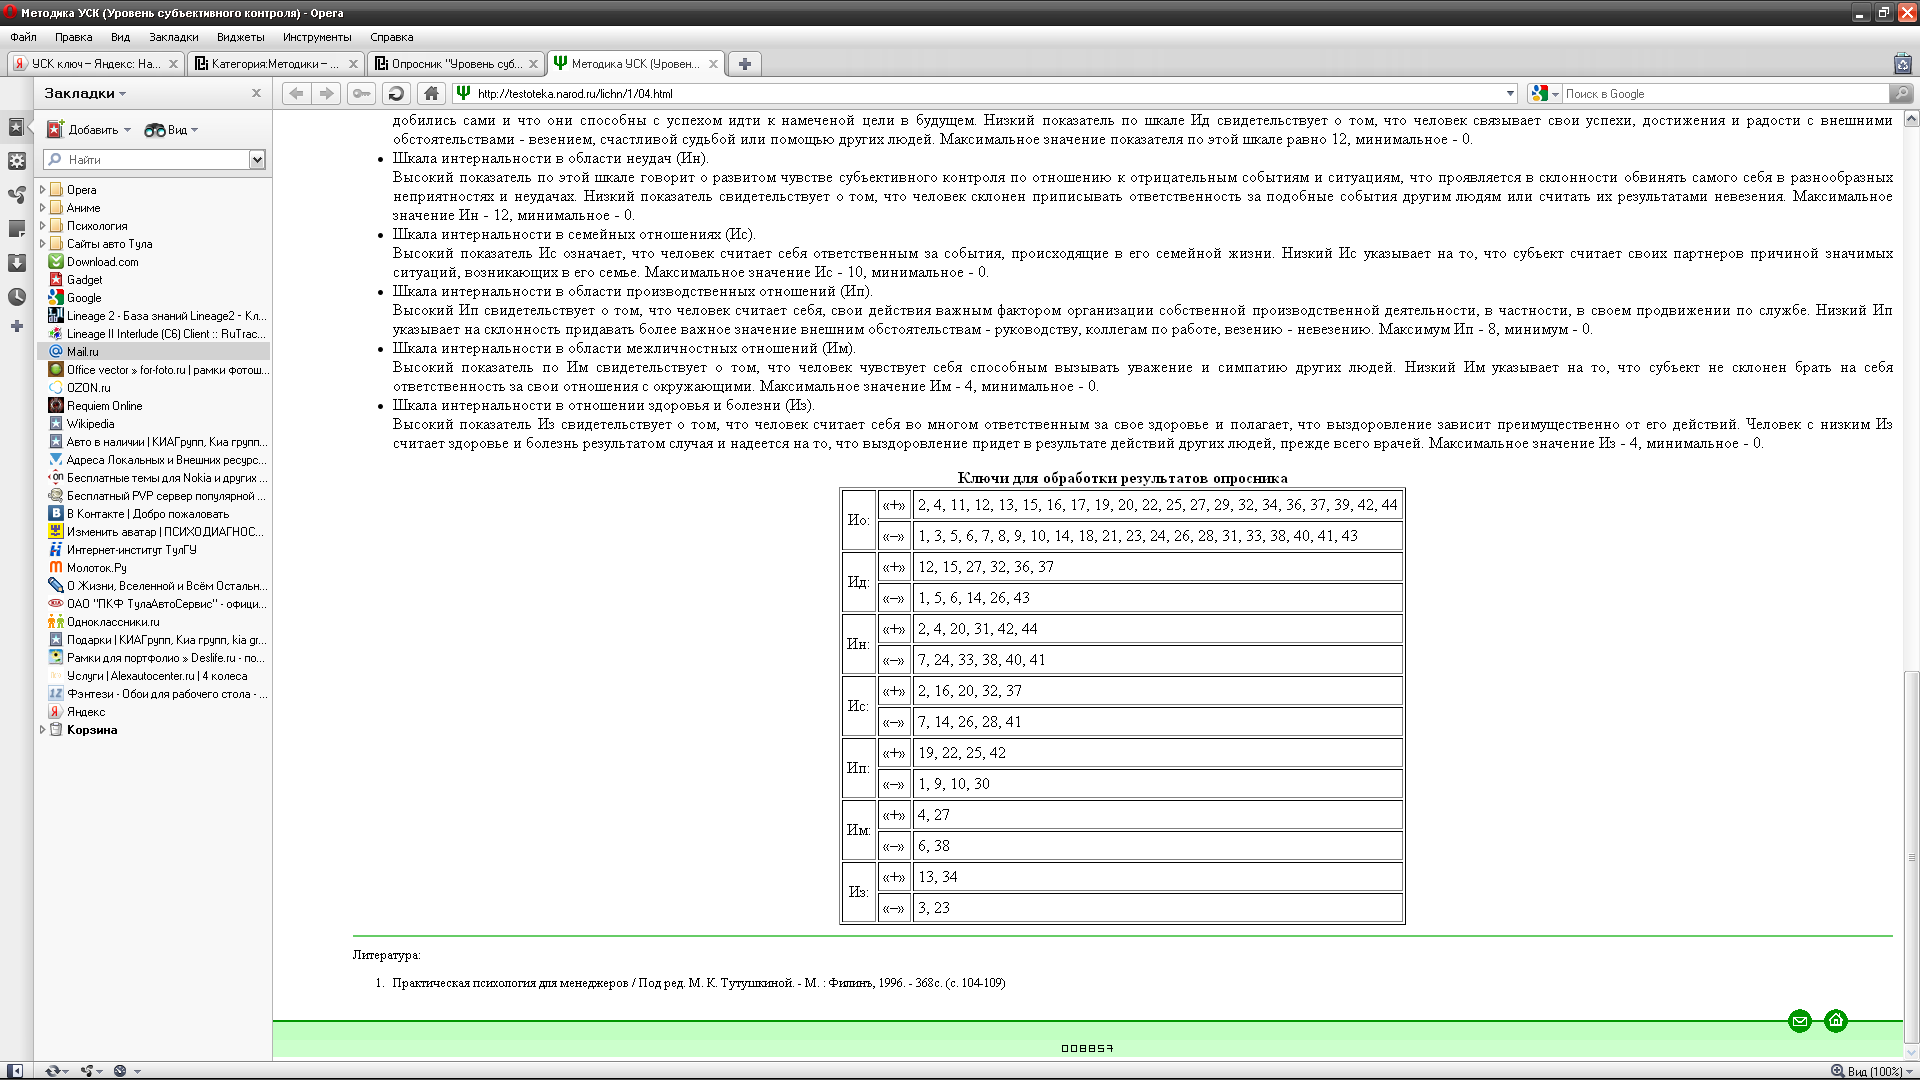Open the Download.com bookmark
The width and height of the screenshot is (1920, 1080).
(x=103, y=262)
